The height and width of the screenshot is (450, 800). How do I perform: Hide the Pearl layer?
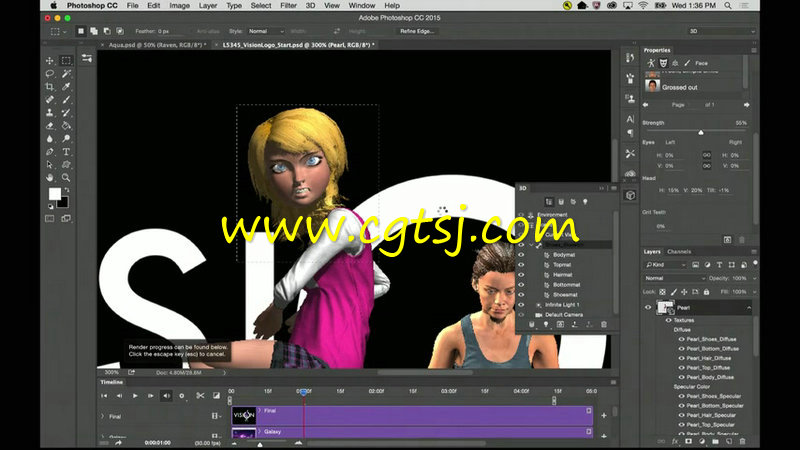(x=648, y=308)
